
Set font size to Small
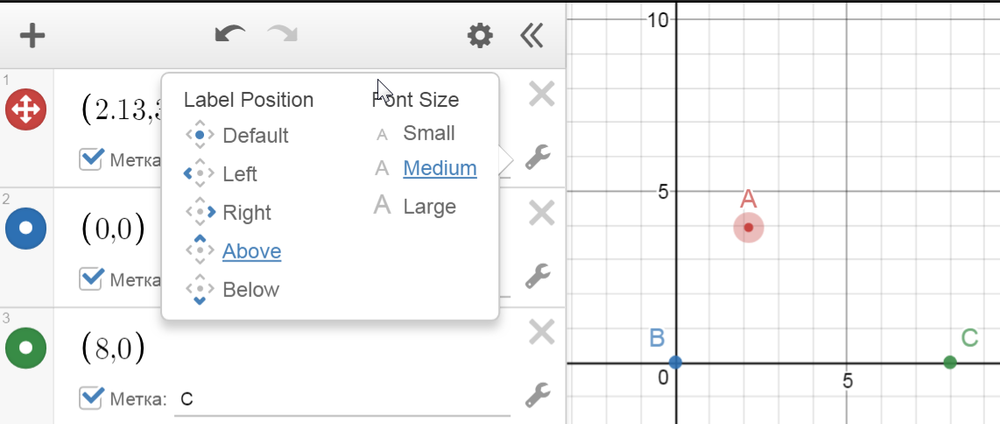pyautogui.click(x=428, y=133)
